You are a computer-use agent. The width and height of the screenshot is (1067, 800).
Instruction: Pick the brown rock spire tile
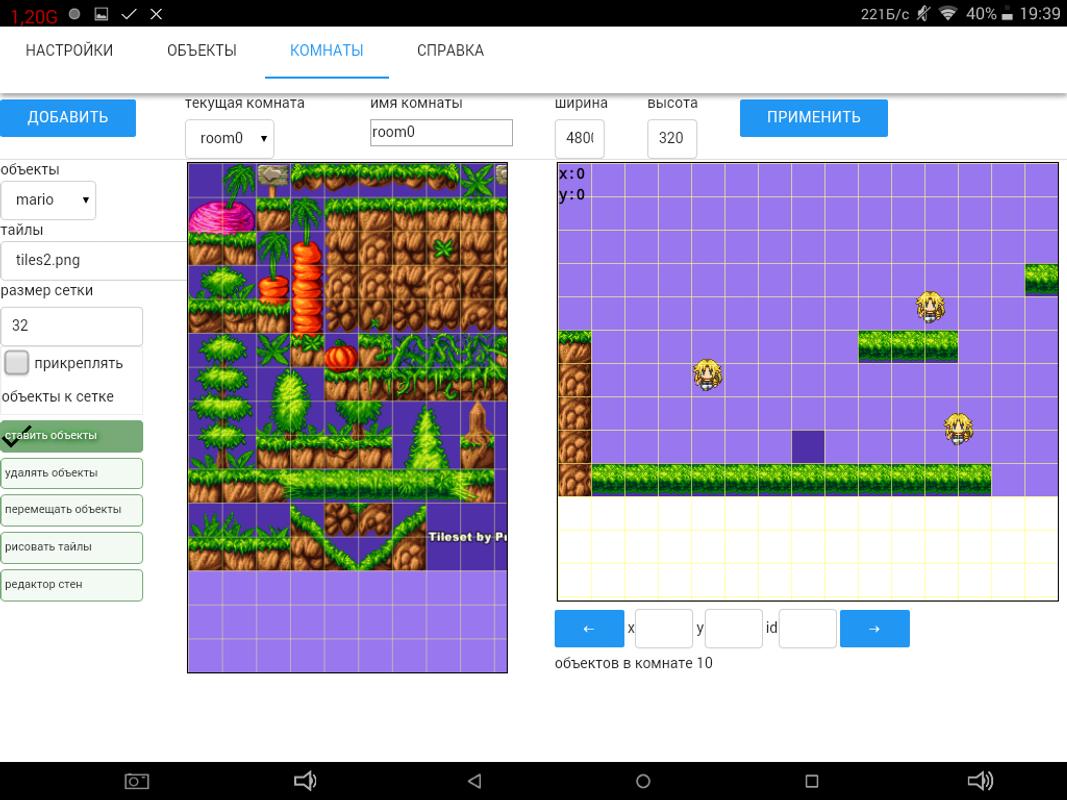click(477, 435)
